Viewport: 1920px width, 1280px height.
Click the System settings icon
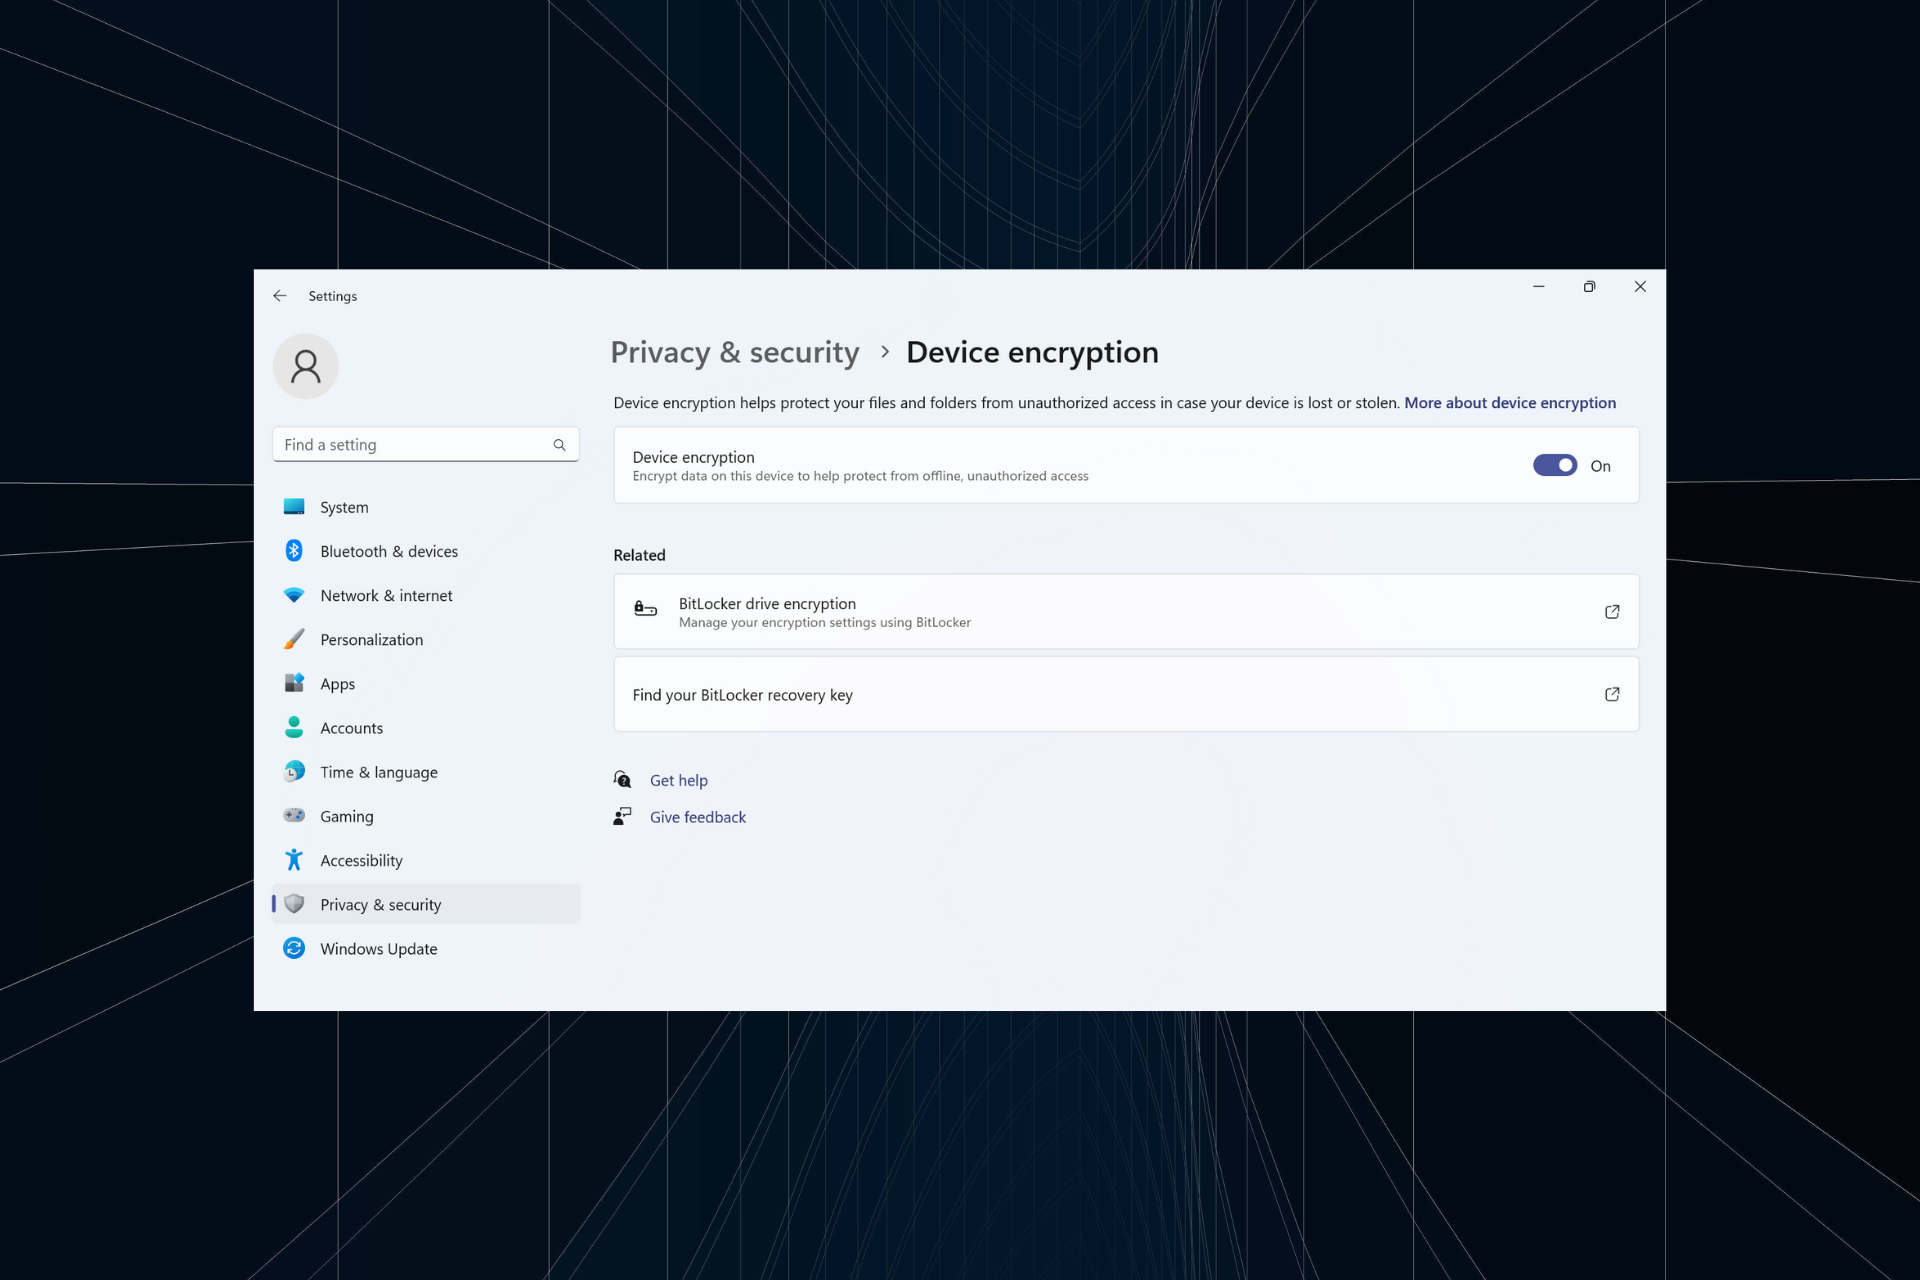click(x=296, y=506)
